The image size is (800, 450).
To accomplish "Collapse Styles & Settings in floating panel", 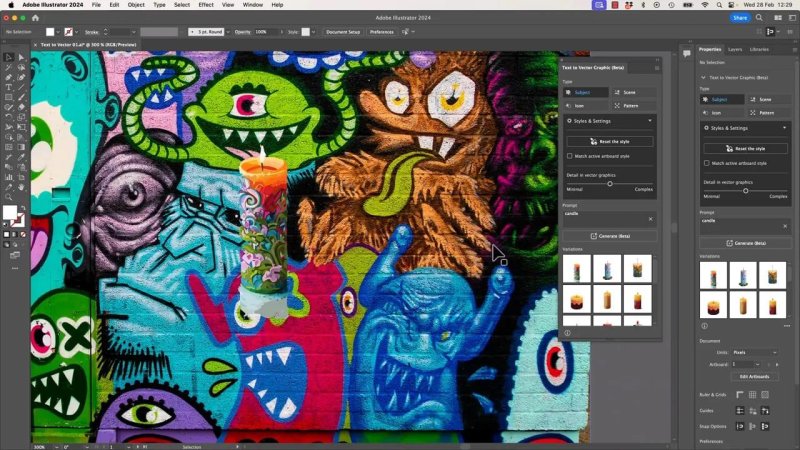I will coord(649,121).
